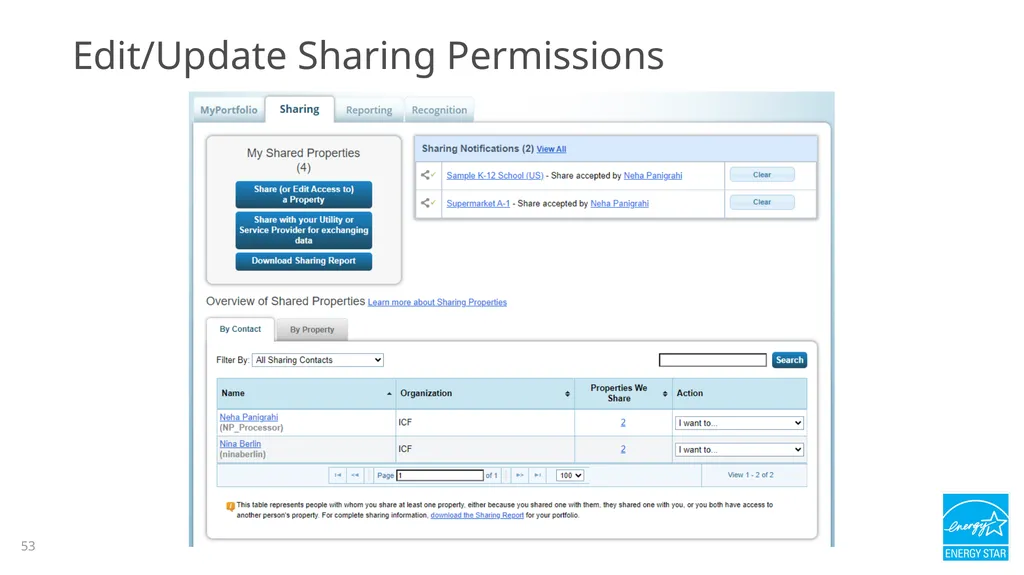Select the By Contact tab
Screen dimensions: 1024x575
[240, 329]
